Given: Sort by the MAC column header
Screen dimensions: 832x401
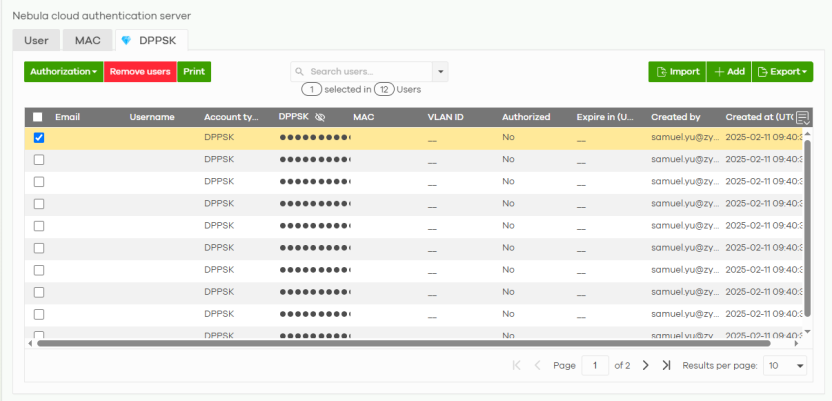Looking at the screenshot, I should tap(364, 117).
